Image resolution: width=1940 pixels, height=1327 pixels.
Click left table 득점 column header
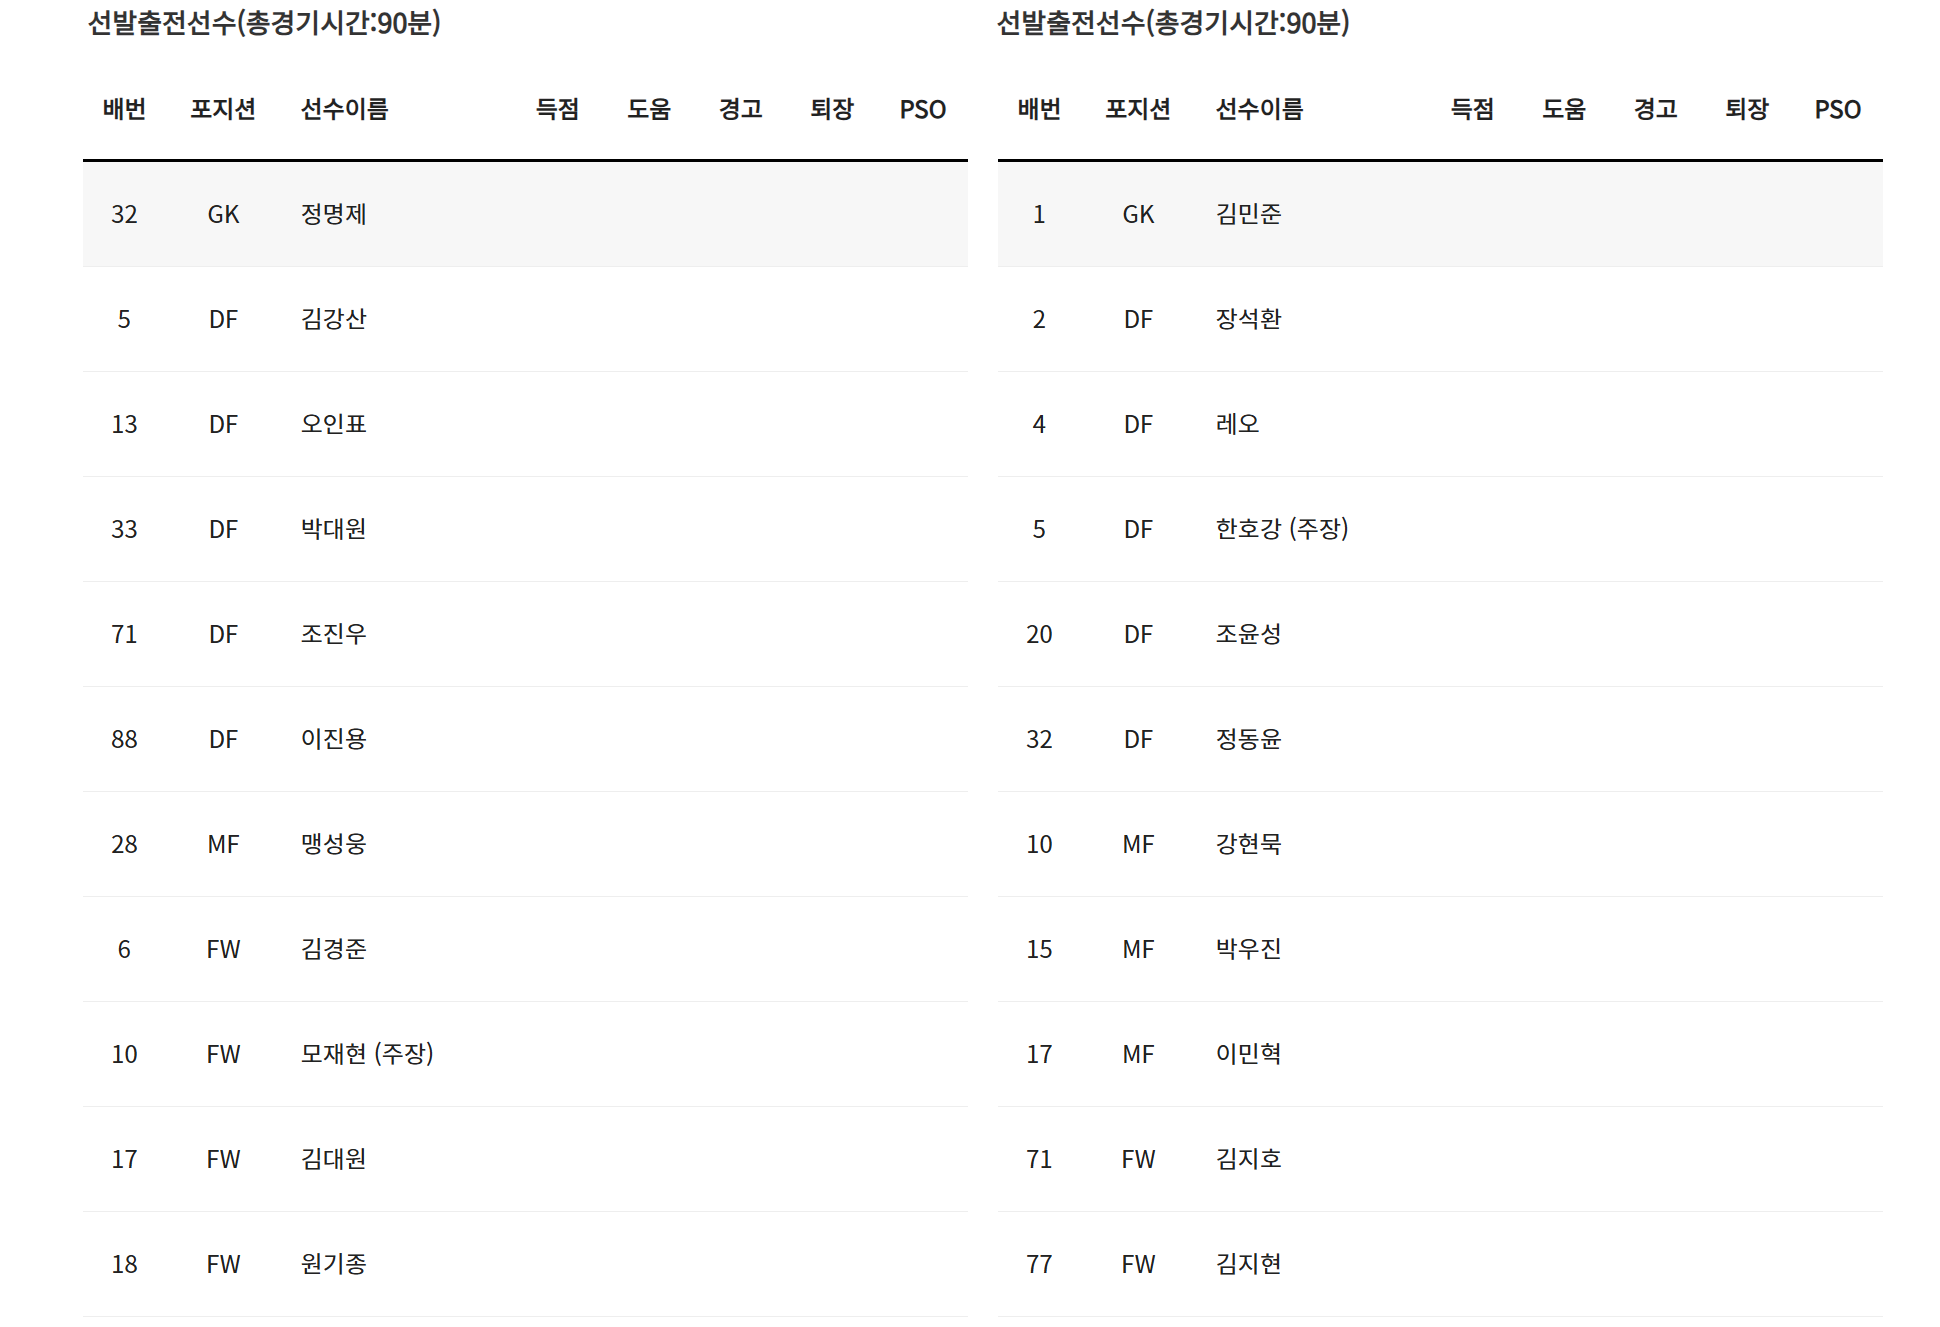click(x=557, y=109)
